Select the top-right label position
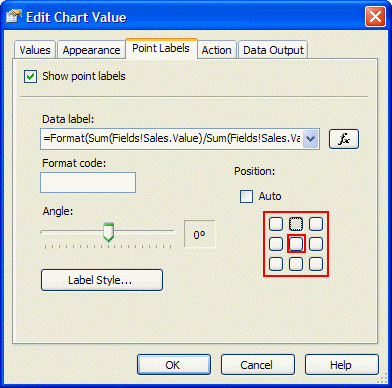This screenshot has width=392, height=388. pyautogui.click(x=316, y=224)
